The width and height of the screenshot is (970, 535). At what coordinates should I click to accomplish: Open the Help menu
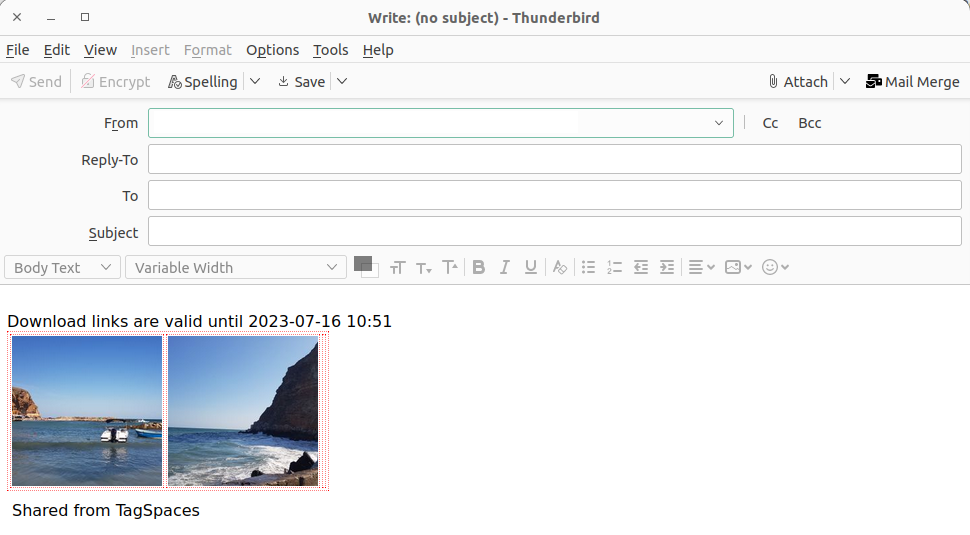378,50
